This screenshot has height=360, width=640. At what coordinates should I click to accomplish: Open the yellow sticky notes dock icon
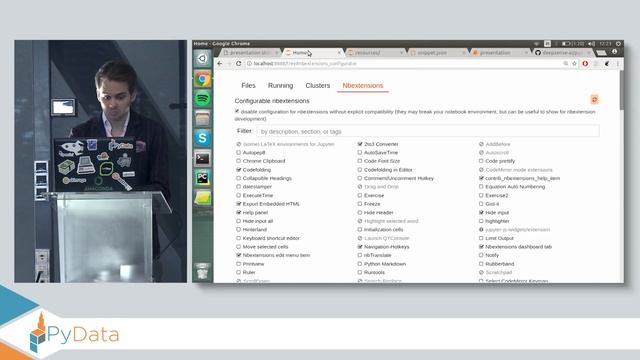[202, 198]
